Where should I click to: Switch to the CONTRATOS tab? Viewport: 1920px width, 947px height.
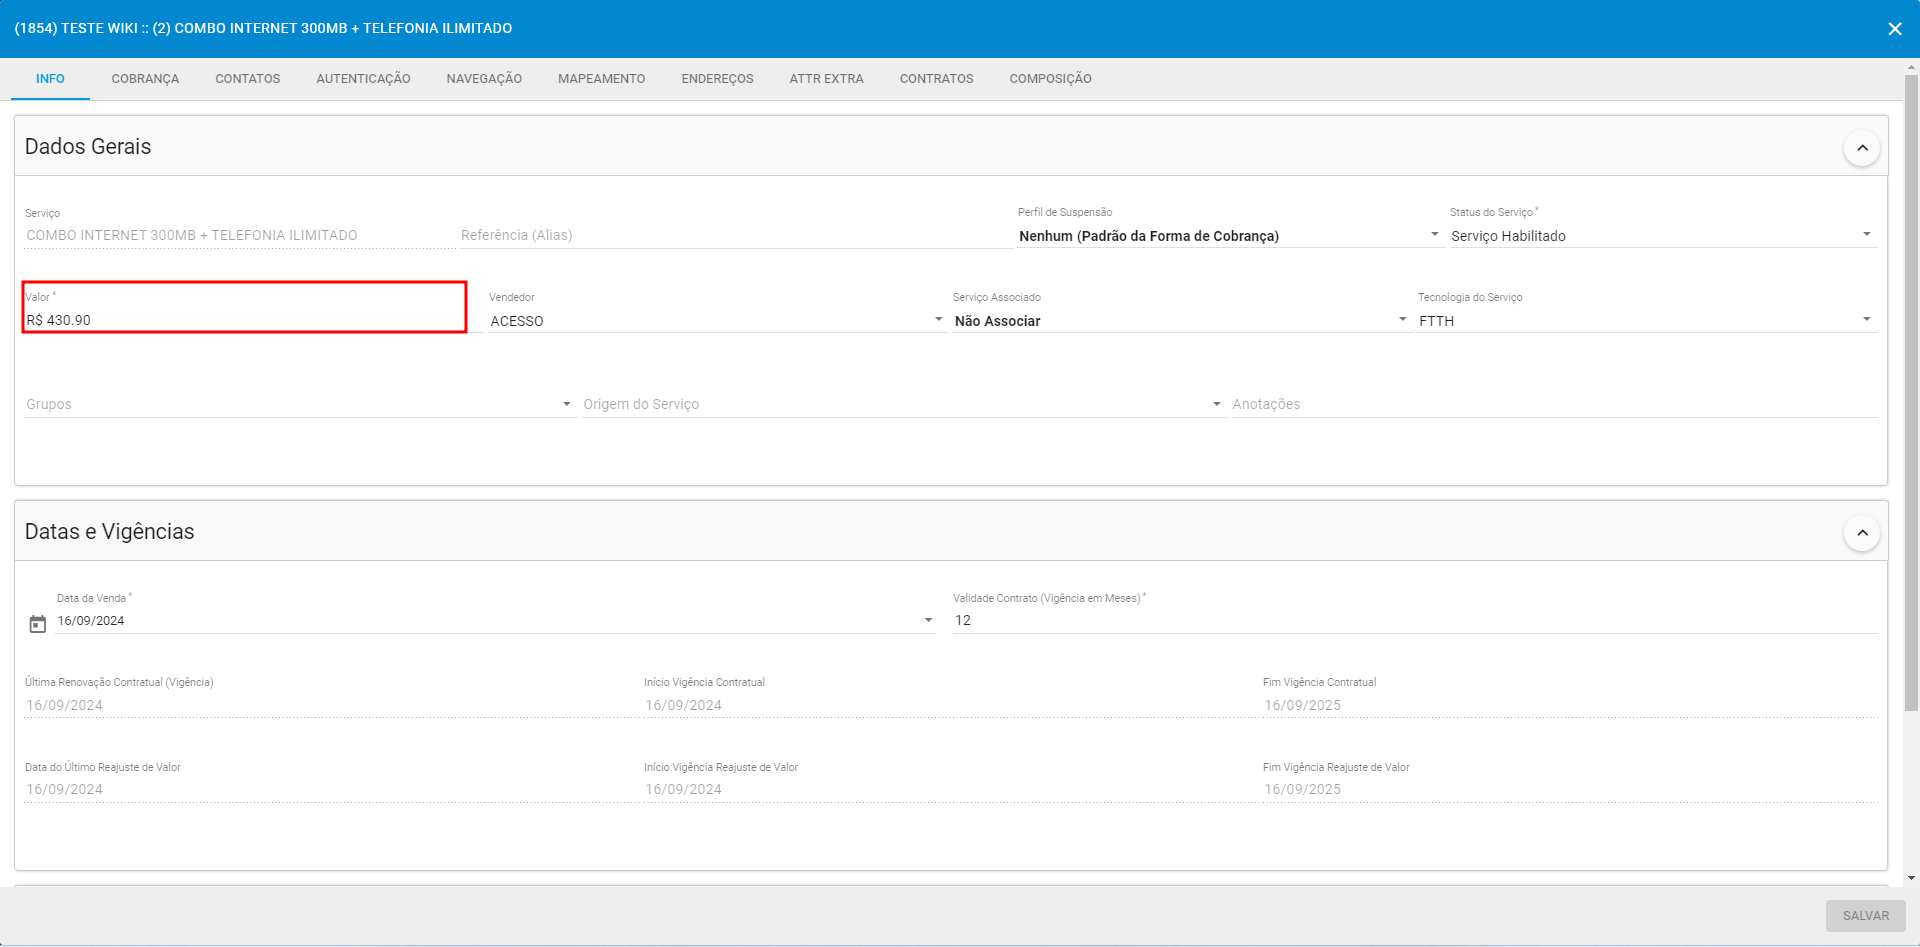pos(936,79)
